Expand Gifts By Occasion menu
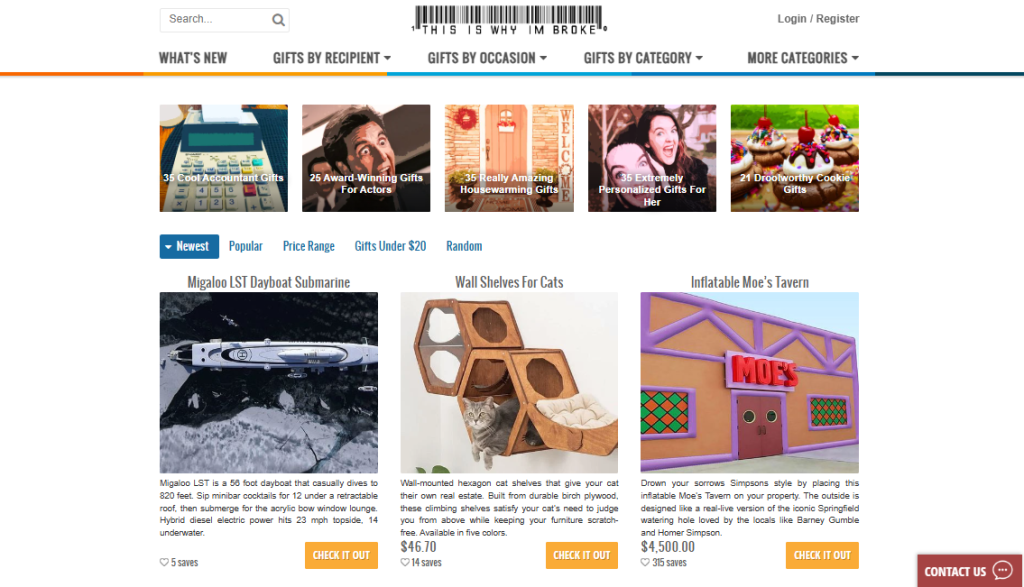 [487, 58]
